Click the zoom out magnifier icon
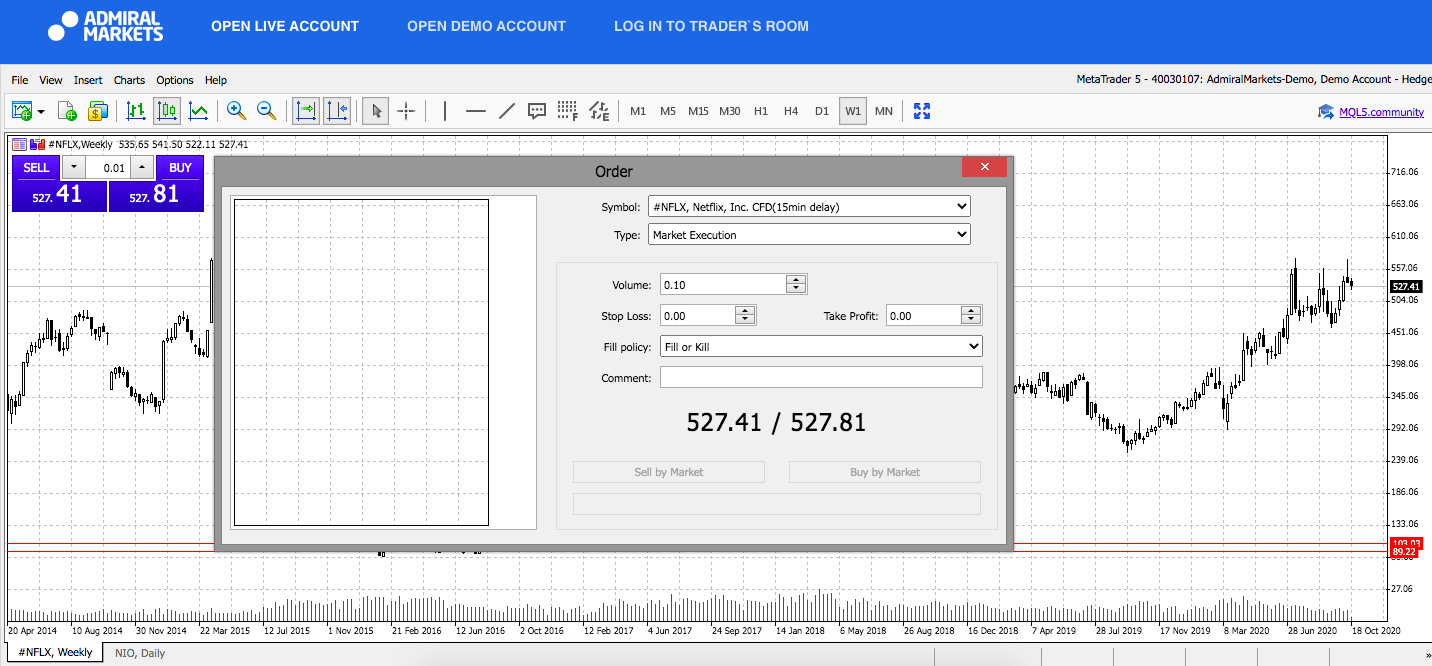 267,111
